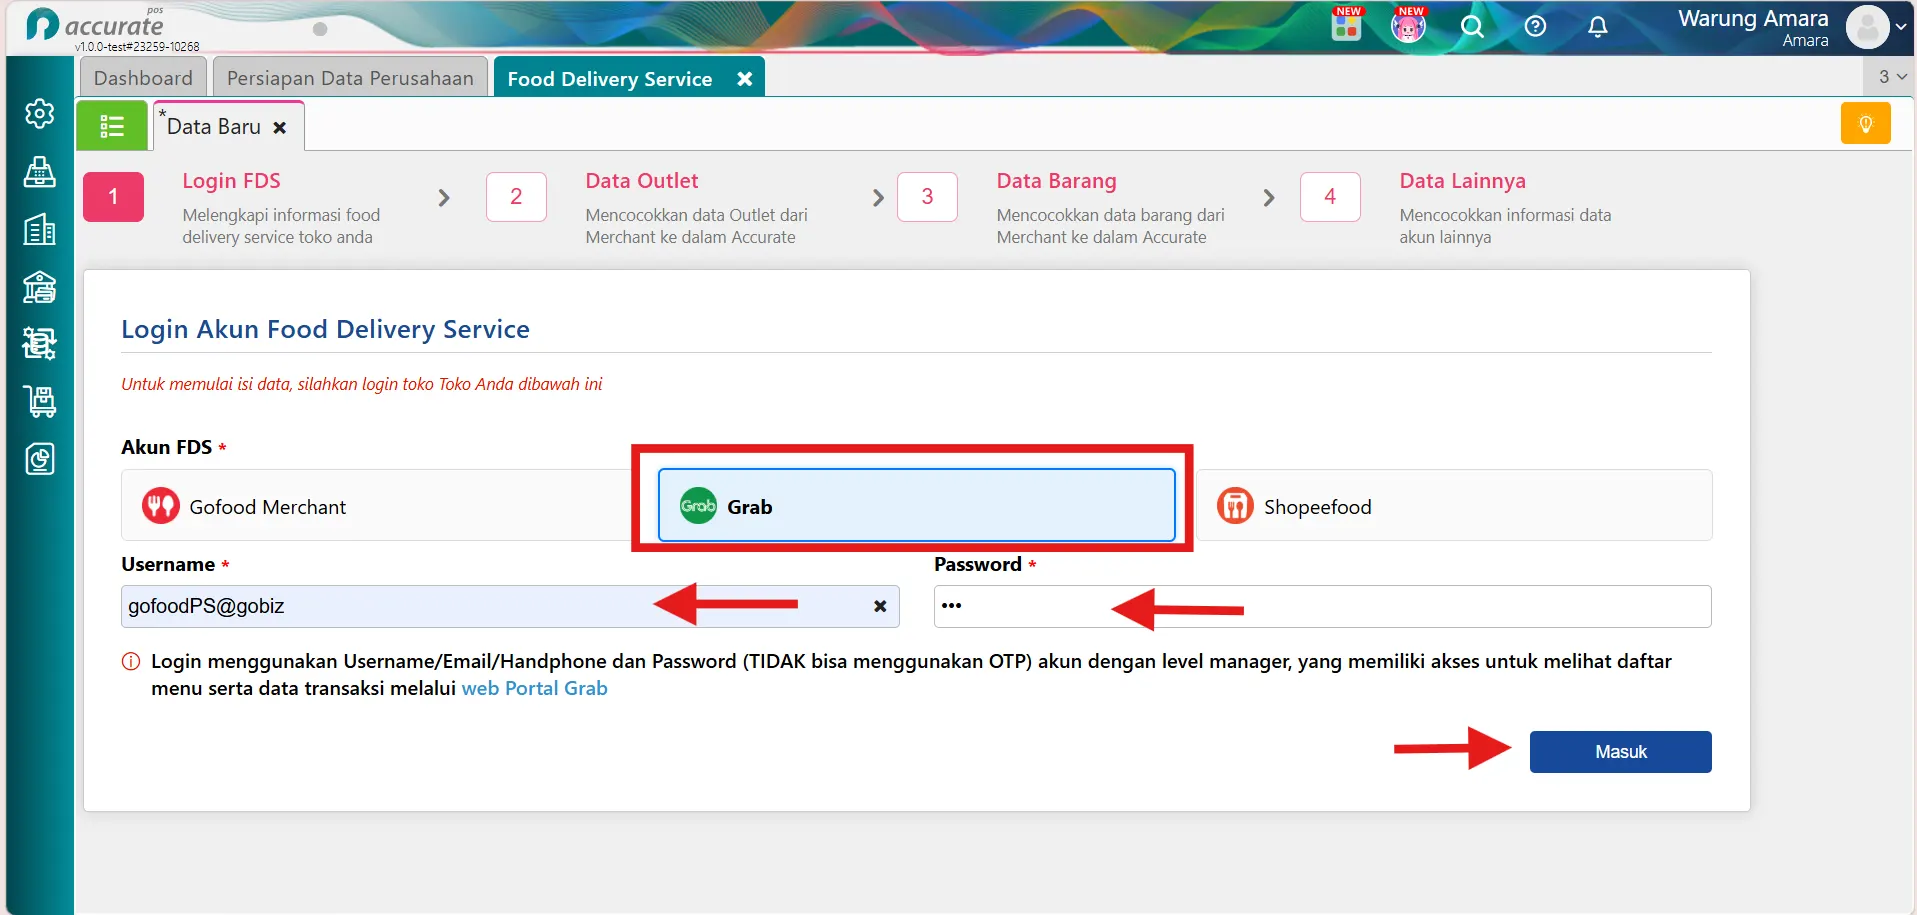Open the NEW mascot avatar icon
The image size is (1917, 915).
[1408, 24]
